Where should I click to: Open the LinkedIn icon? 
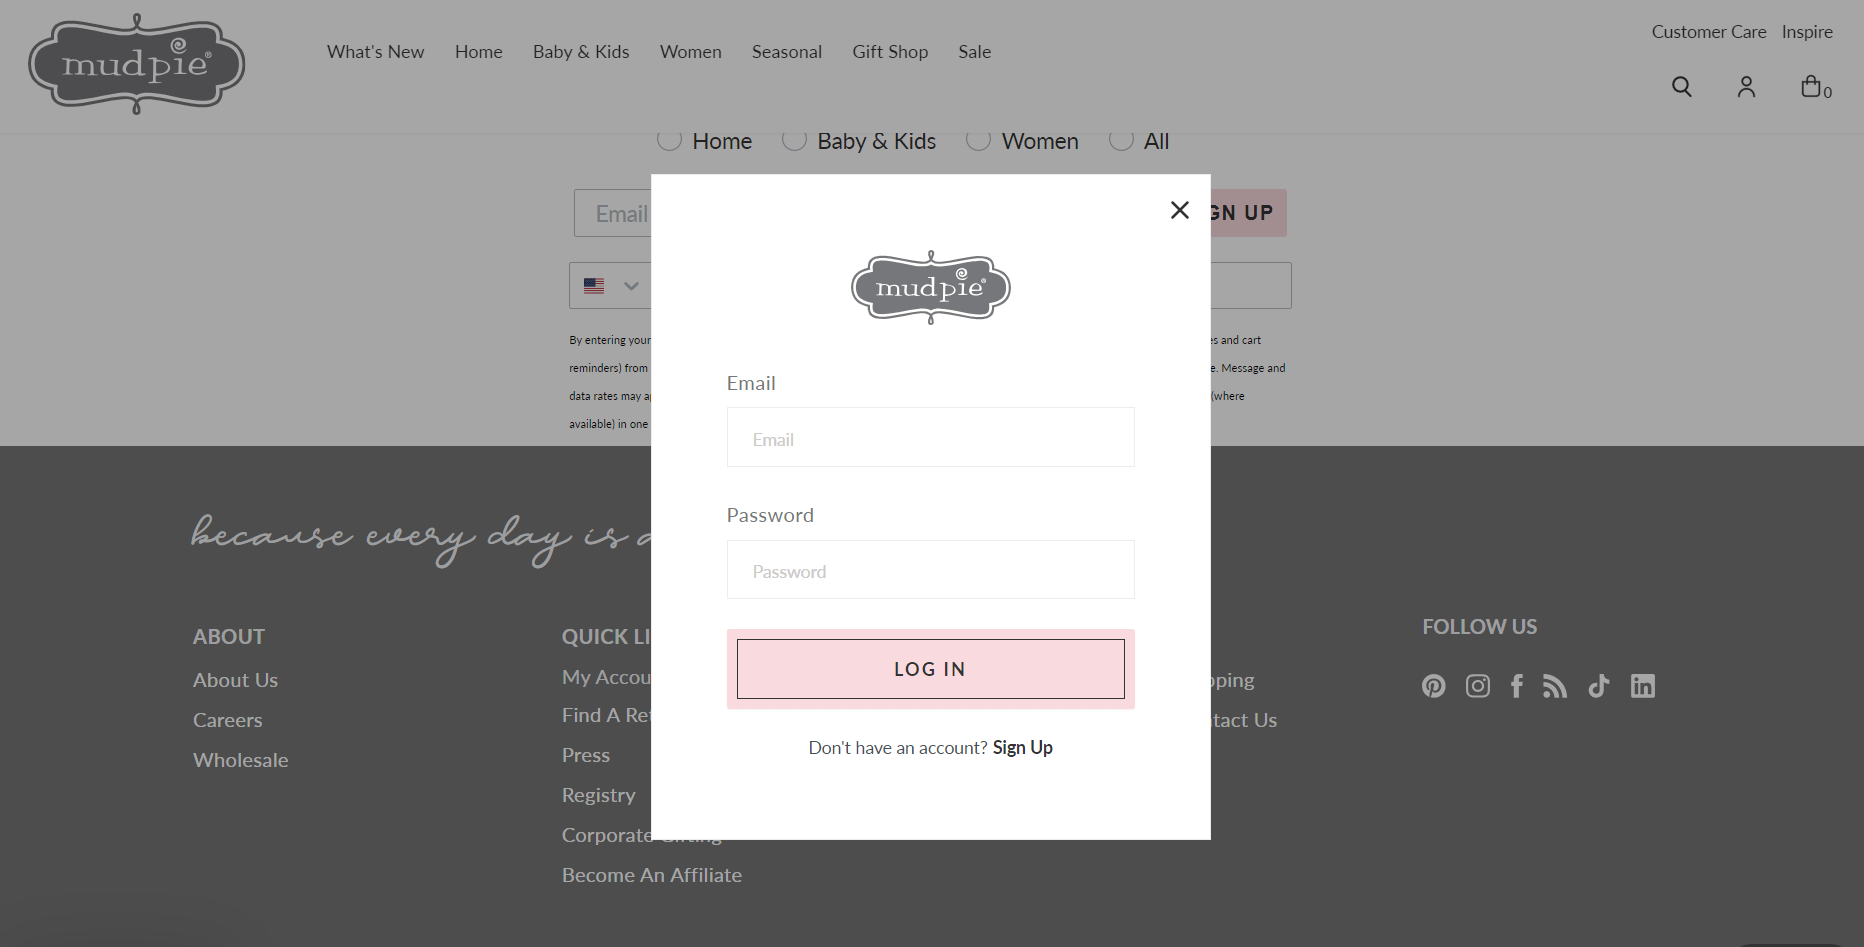coord(1643,686)
